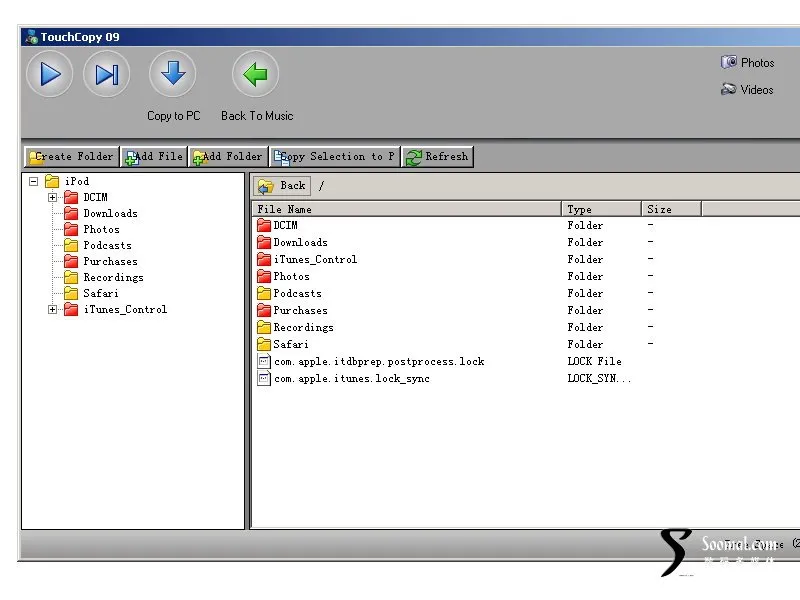
Task: Click the Add File button
Action: tap(154, 157)
